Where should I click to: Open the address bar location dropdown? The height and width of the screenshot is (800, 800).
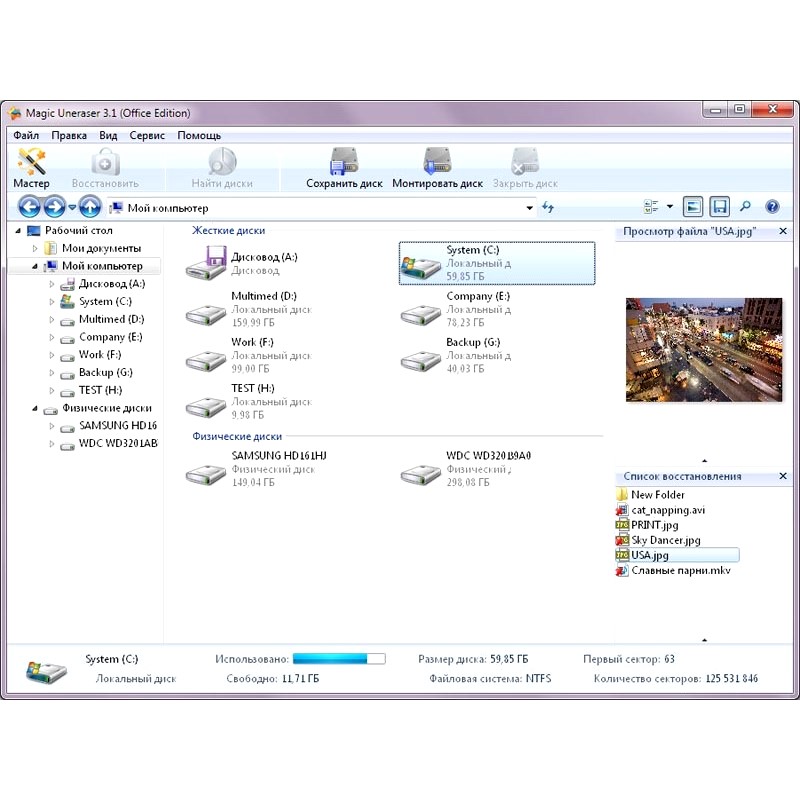point(530,208)
